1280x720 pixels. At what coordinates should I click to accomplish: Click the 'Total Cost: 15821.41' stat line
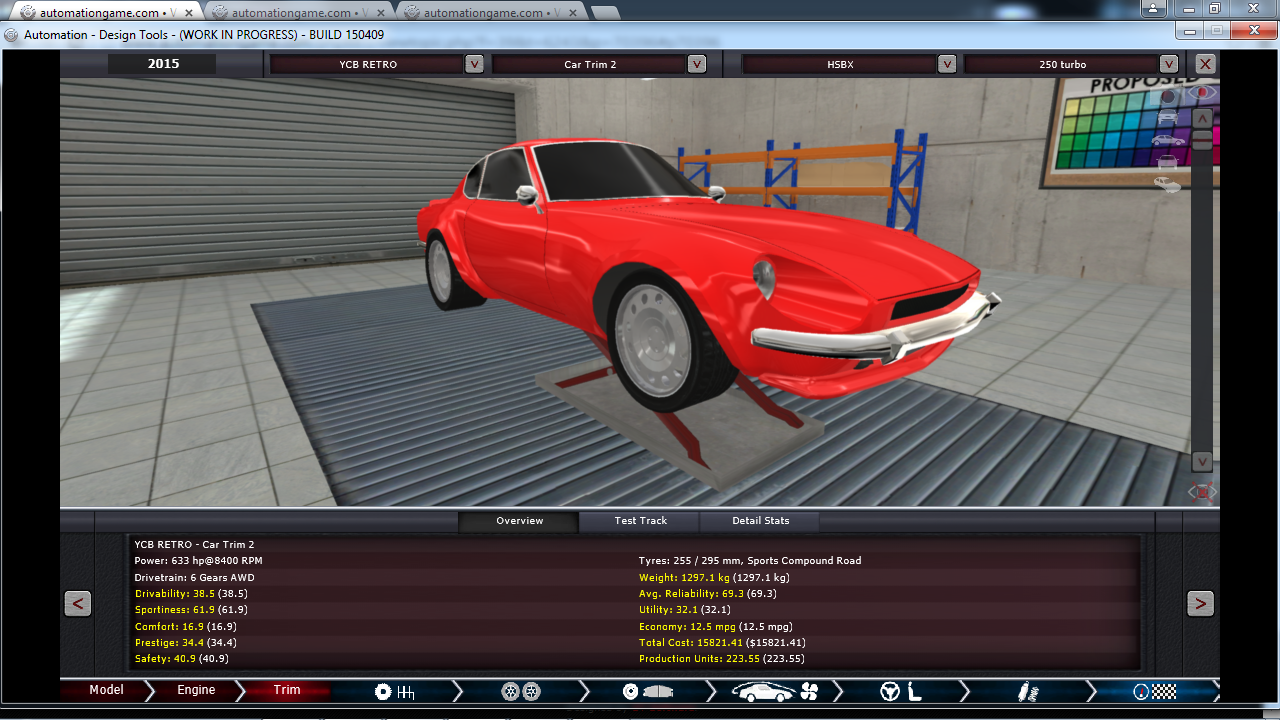point(722,642)
